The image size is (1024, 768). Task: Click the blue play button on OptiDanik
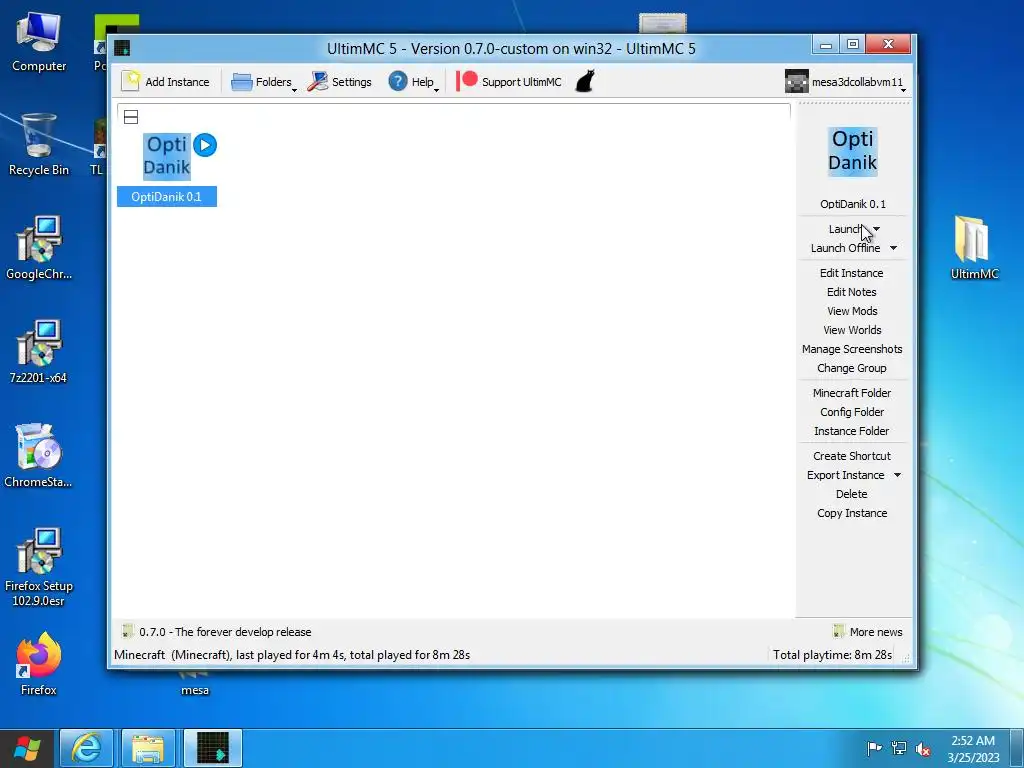pos(205,145)
